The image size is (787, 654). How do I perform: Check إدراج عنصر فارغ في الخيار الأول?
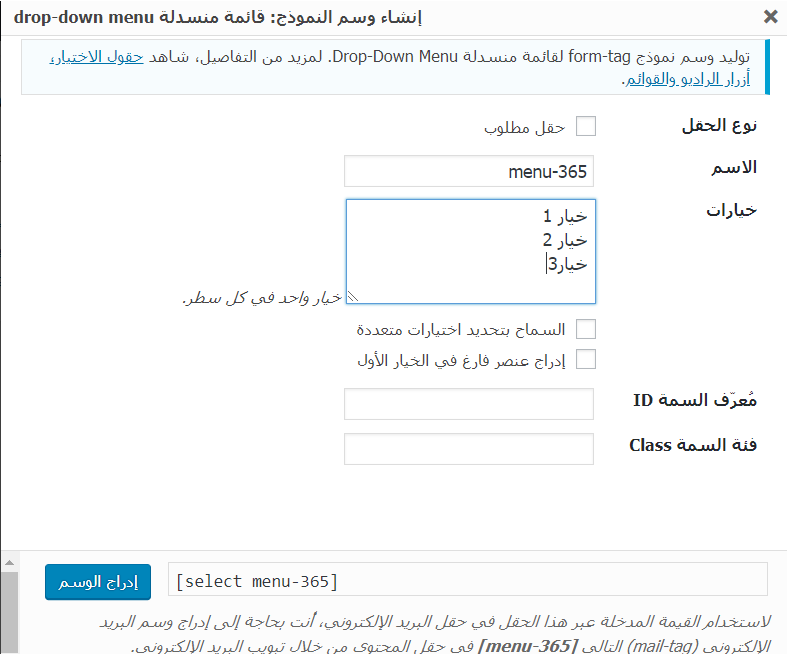point(586,359)
